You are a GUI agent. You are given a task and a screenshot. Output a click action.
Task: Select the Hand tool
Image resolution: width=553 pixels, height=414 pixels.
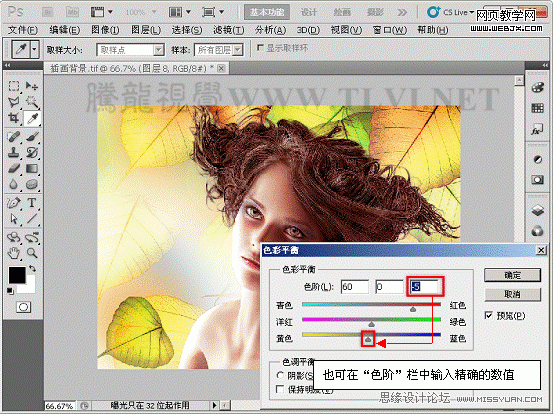point(14,253)
